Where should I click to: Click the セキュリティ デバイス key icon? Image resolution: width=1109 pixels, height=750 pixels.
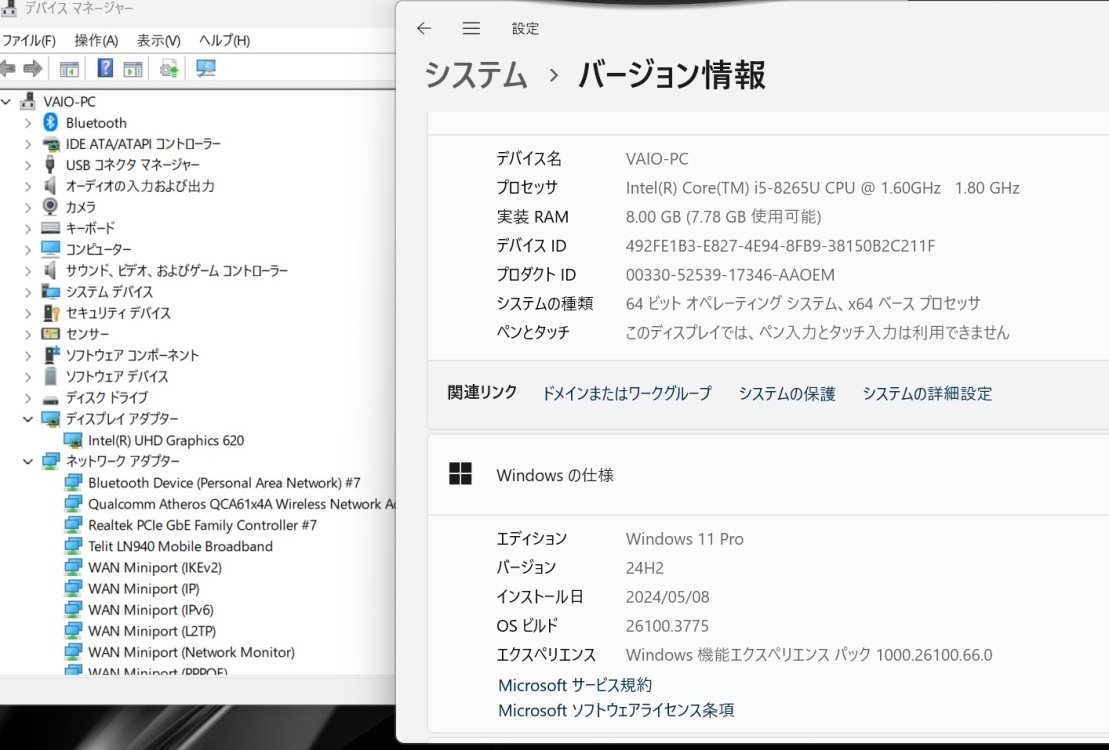pos(51,313)
